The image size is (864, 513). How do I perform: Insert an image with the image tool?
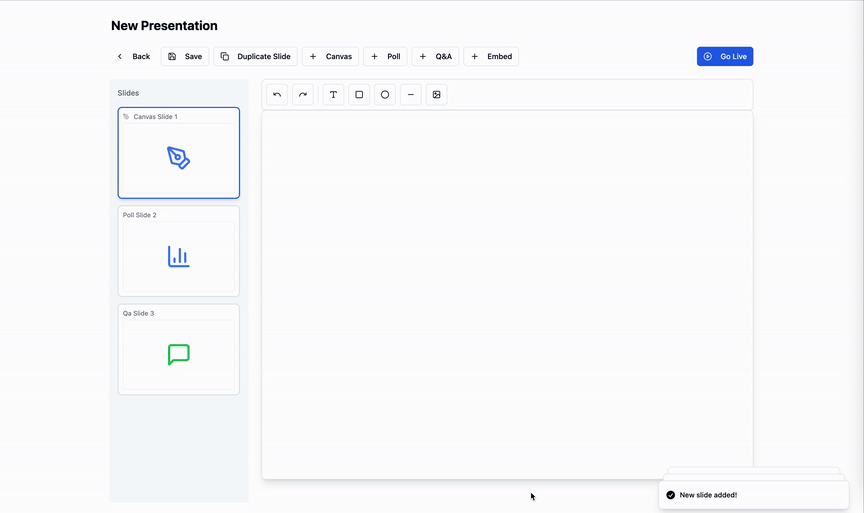click(x=436, y=95)
